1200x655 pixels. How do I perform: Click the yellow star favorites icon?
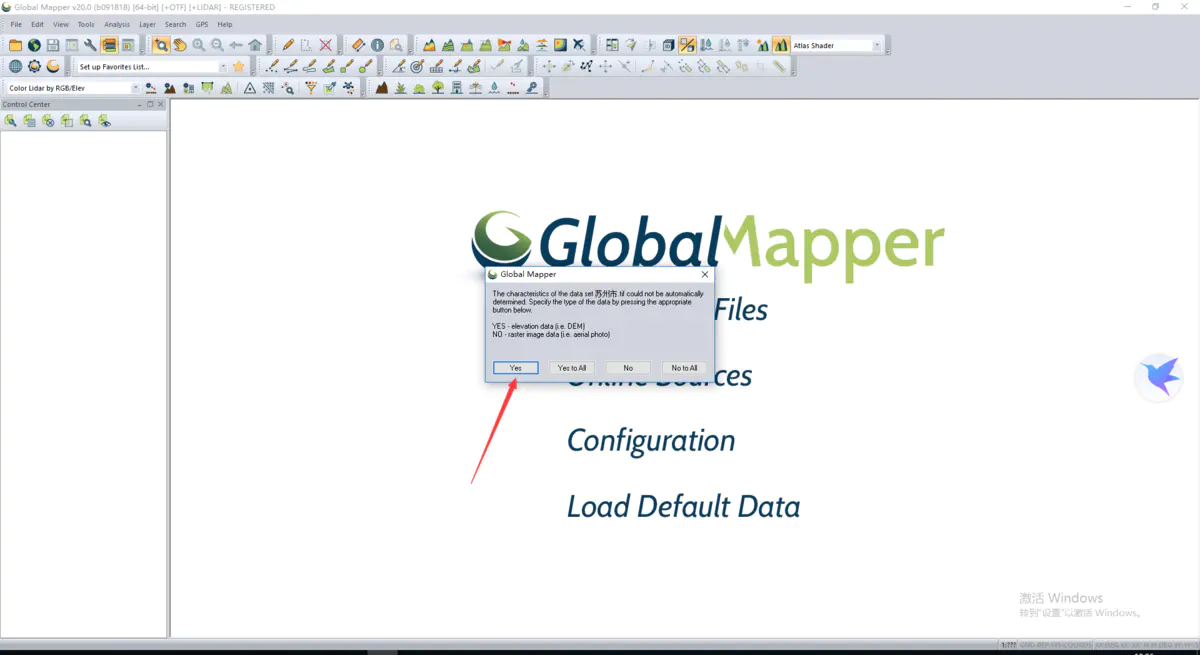pyautogui.click(x=238, y=66)
